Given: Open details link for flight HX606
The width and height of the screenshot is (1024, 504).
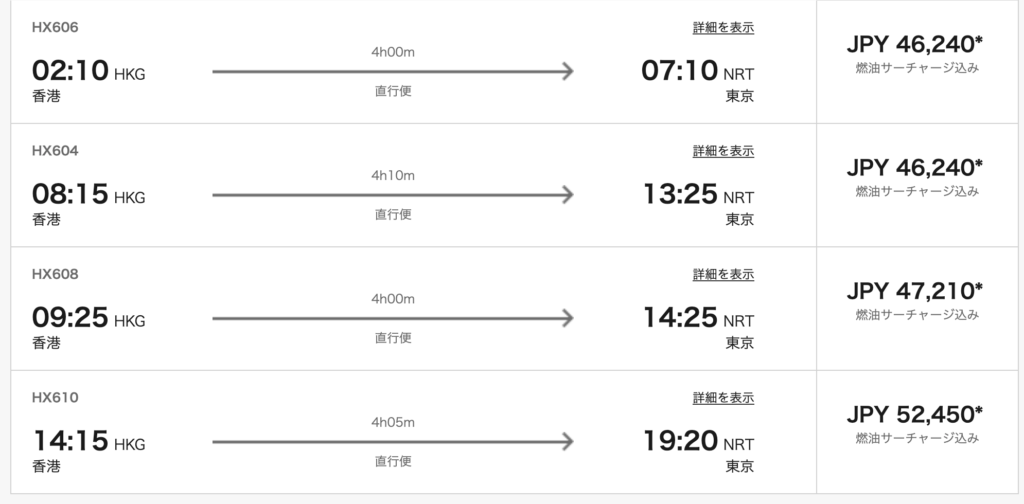Looking at the screenshot, I should [723, 28].
